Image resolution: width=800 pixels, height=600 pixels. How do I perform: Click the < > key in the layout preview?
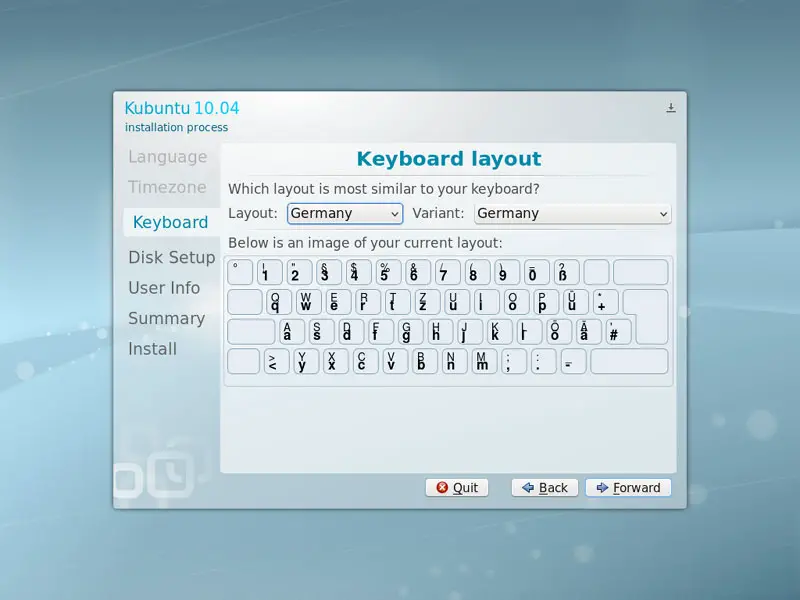click(x=277, y=362)
